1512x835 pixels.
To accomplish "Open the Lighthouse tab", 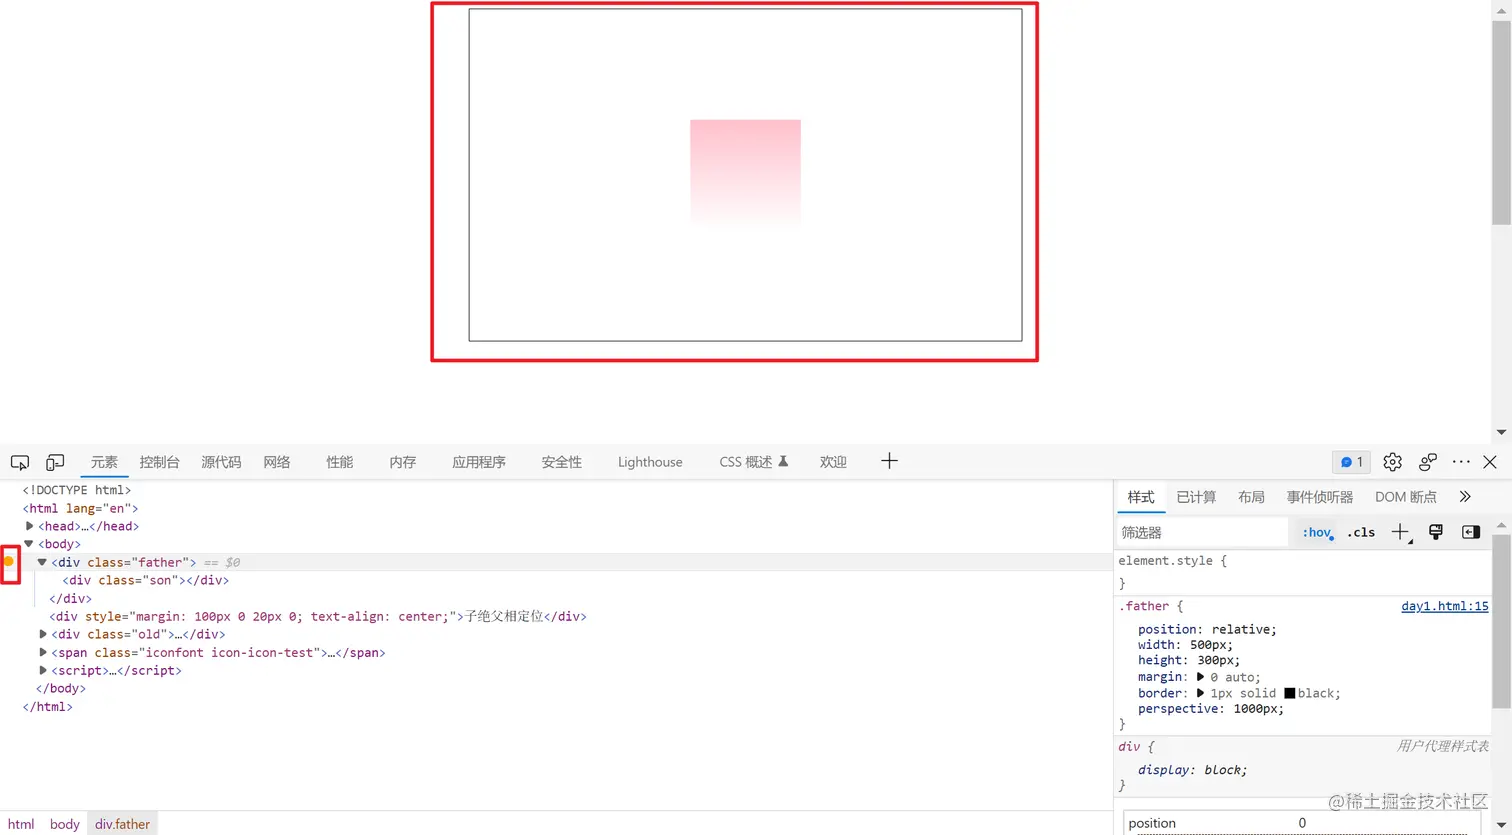I will coord(650,462).
